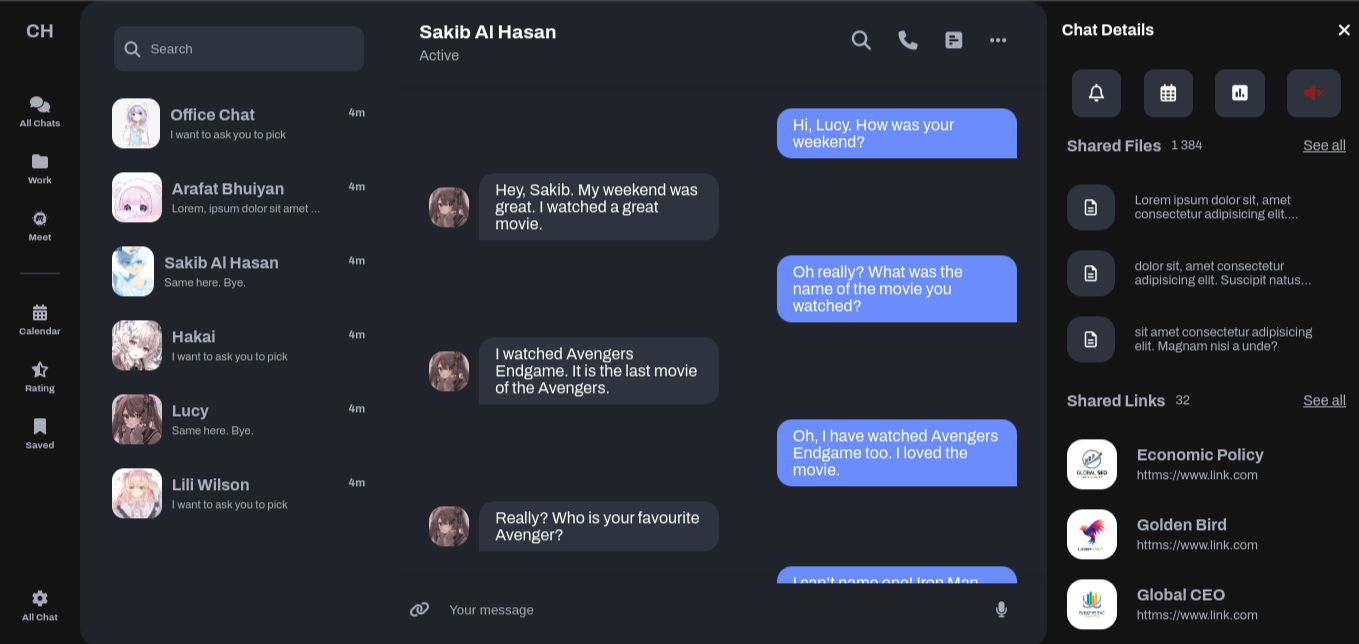This screenshot has width=1359, height=644.
Task: Open All Chats in the sidebar
Action: [40, 111]
